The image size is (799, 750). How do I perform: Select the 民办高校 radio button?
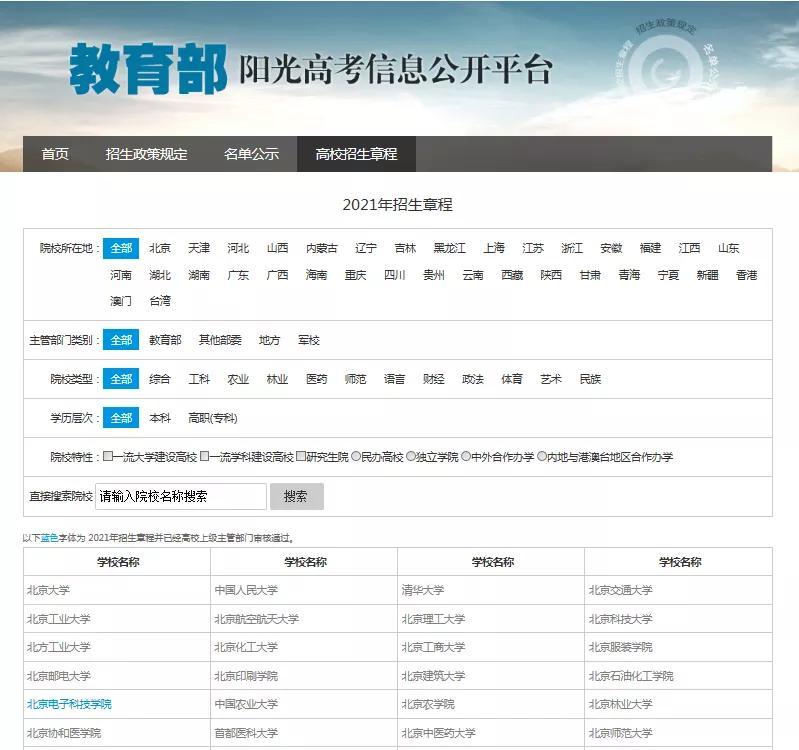356,456
